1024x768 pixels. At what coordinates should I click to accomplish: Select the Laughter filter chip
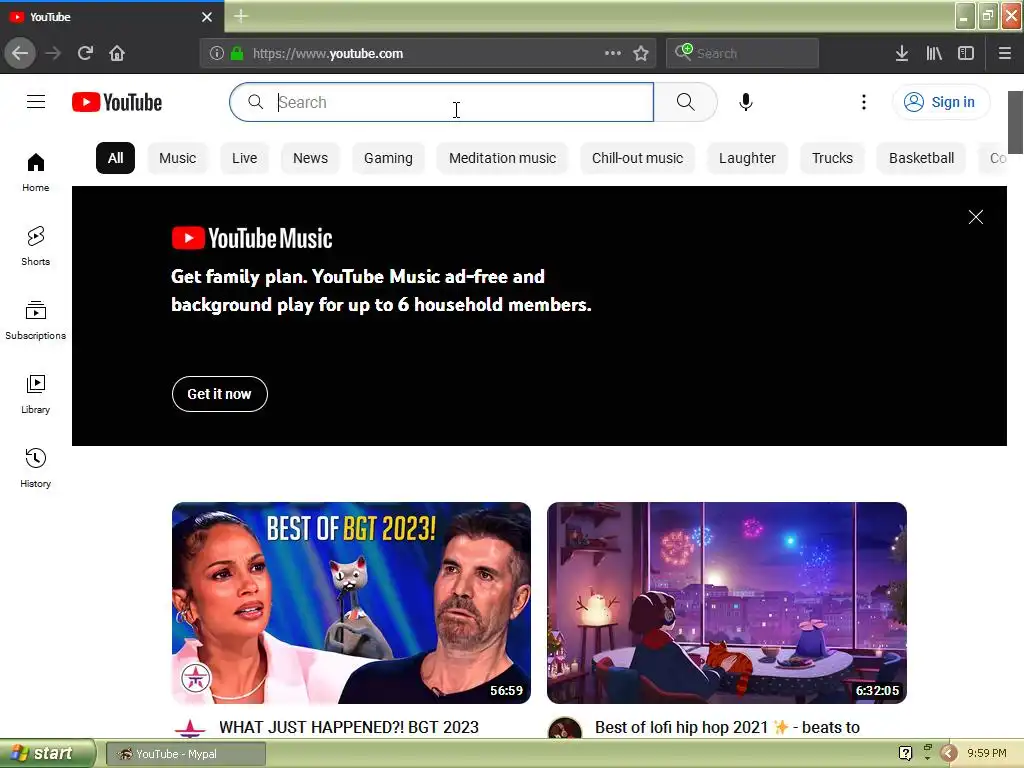[x=748, y=158]
